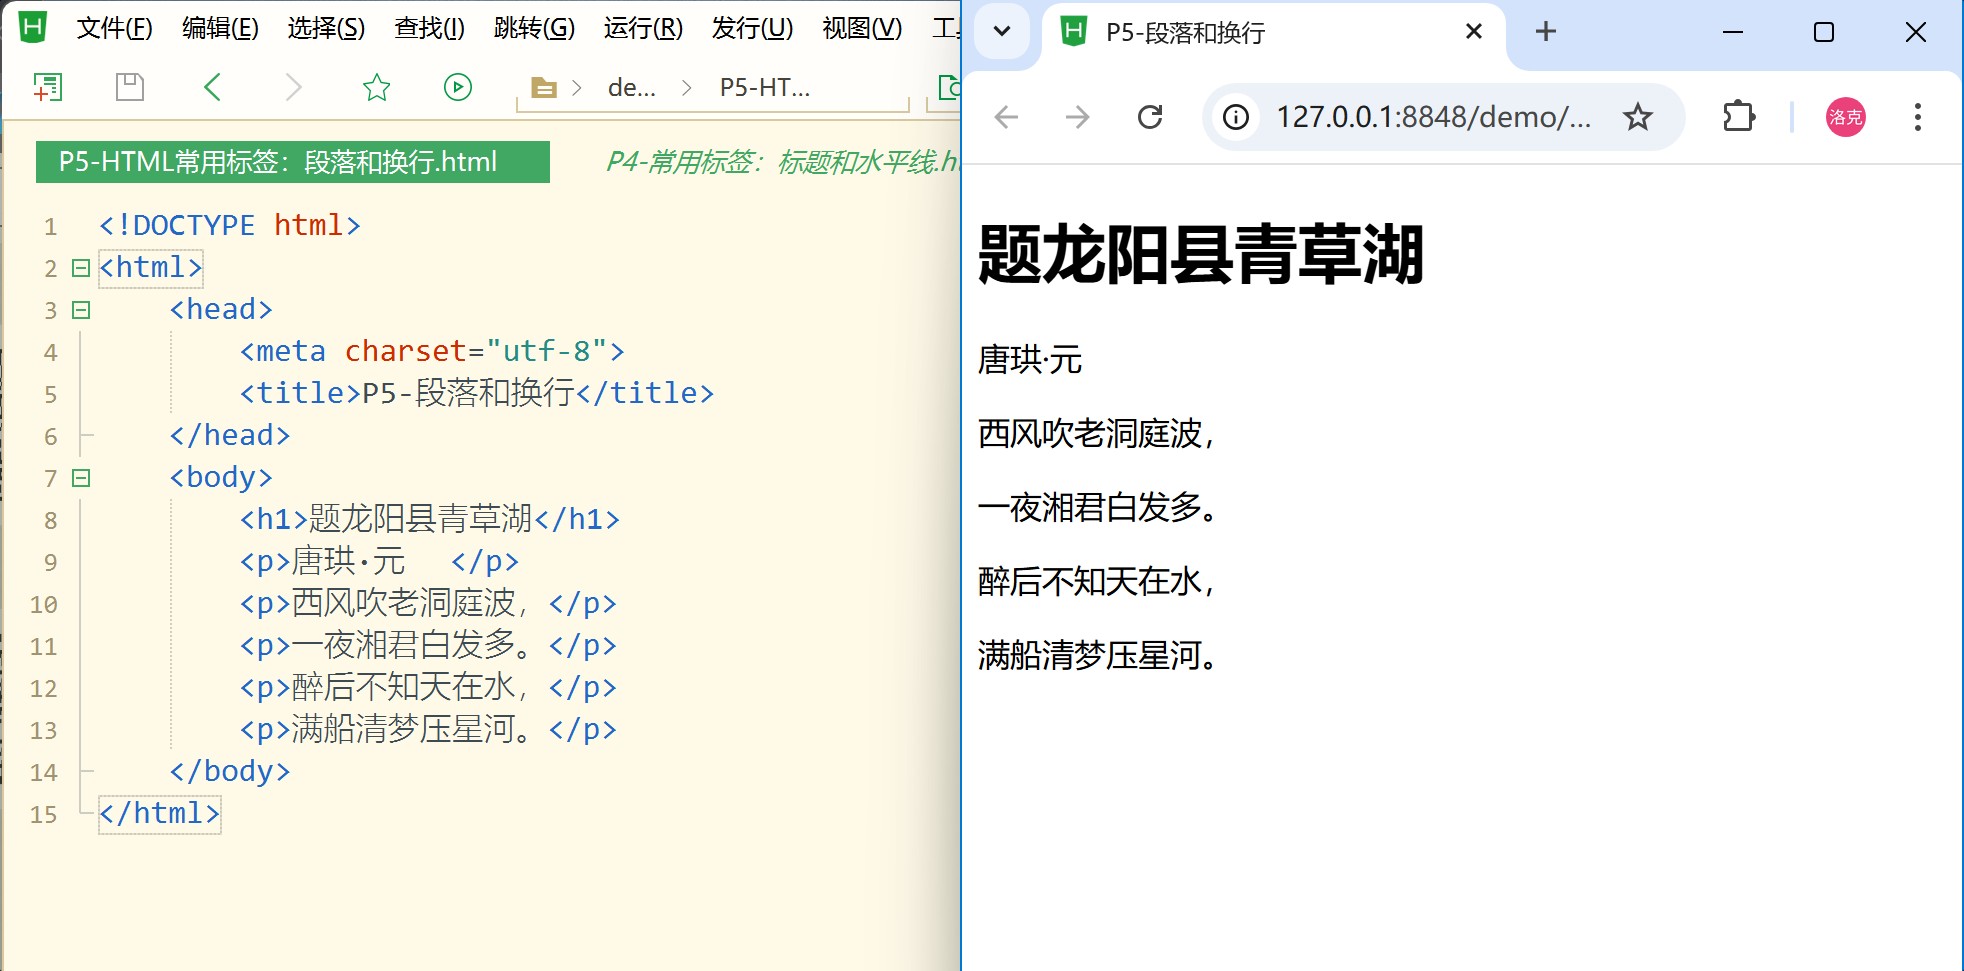Open the 洛克 profile avatar
1964x971 pixels.
coord(1845,118)
